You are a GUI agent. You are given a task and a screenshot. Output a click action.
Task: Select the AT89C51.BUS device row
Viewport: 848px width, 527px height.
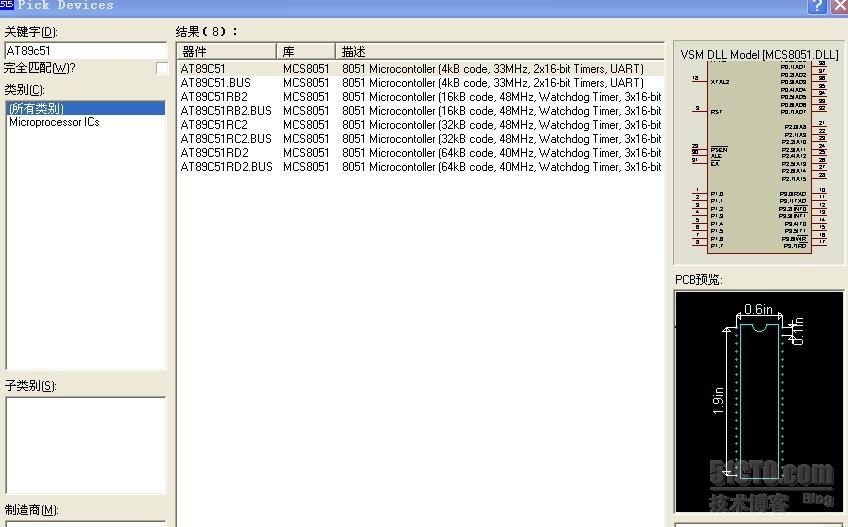tap(420, 83)
